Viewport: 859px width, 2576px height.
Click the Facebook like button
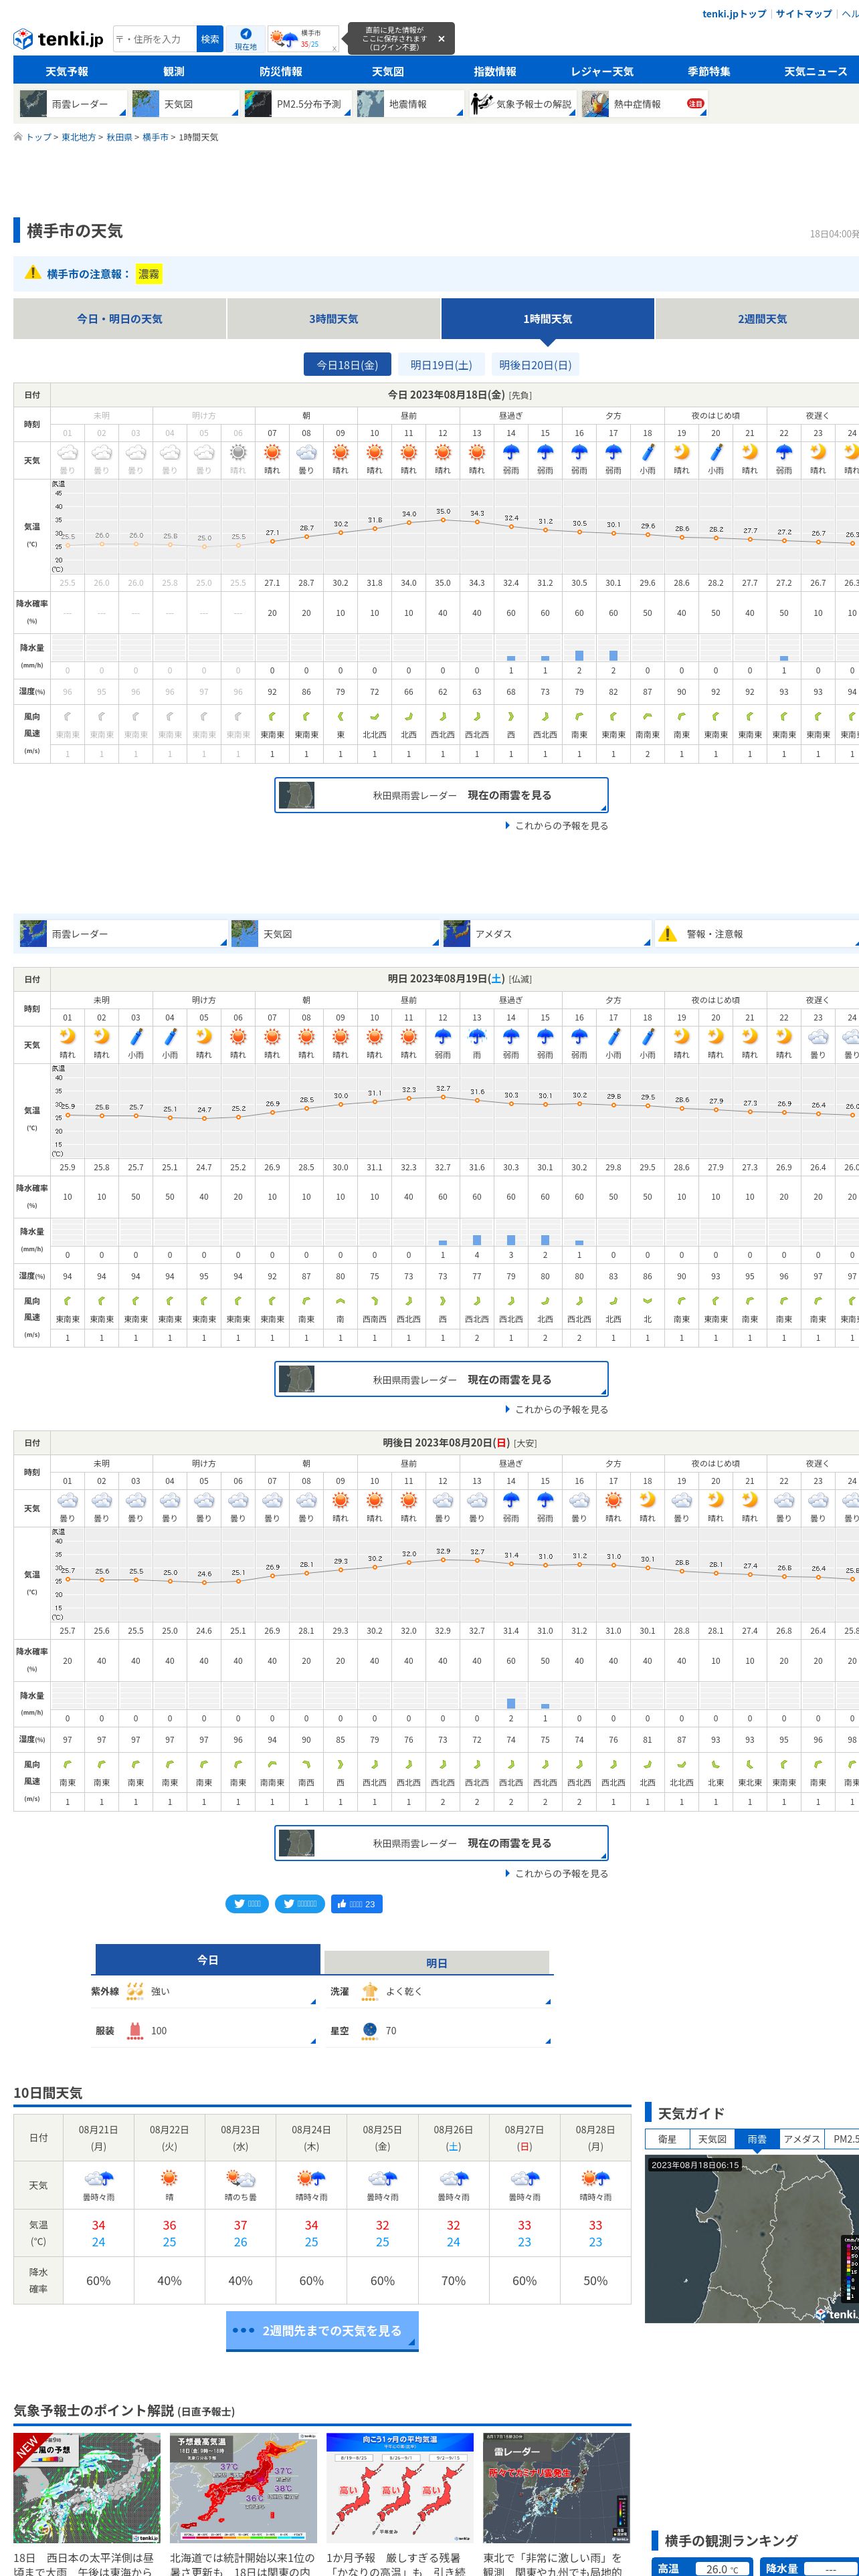(357, 1903)
